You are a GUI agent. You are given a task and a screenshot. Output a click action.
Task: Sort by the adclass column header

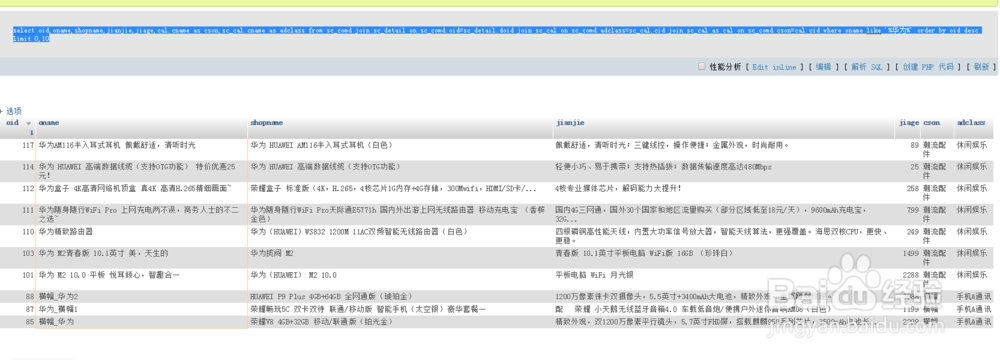tap(971, 123)
